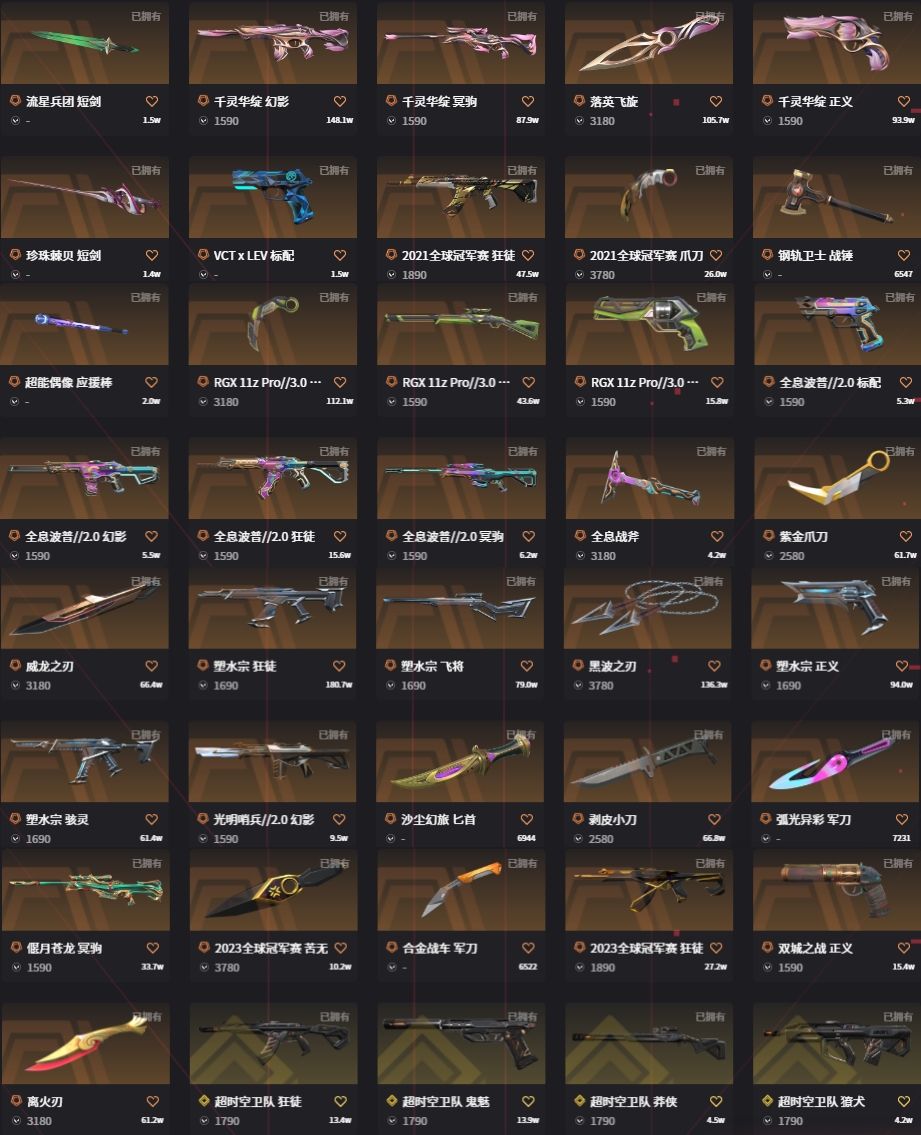Click the heart icon on 剥皮小刀
Screen dimensions: 921x1135
[x=714, y=819]
